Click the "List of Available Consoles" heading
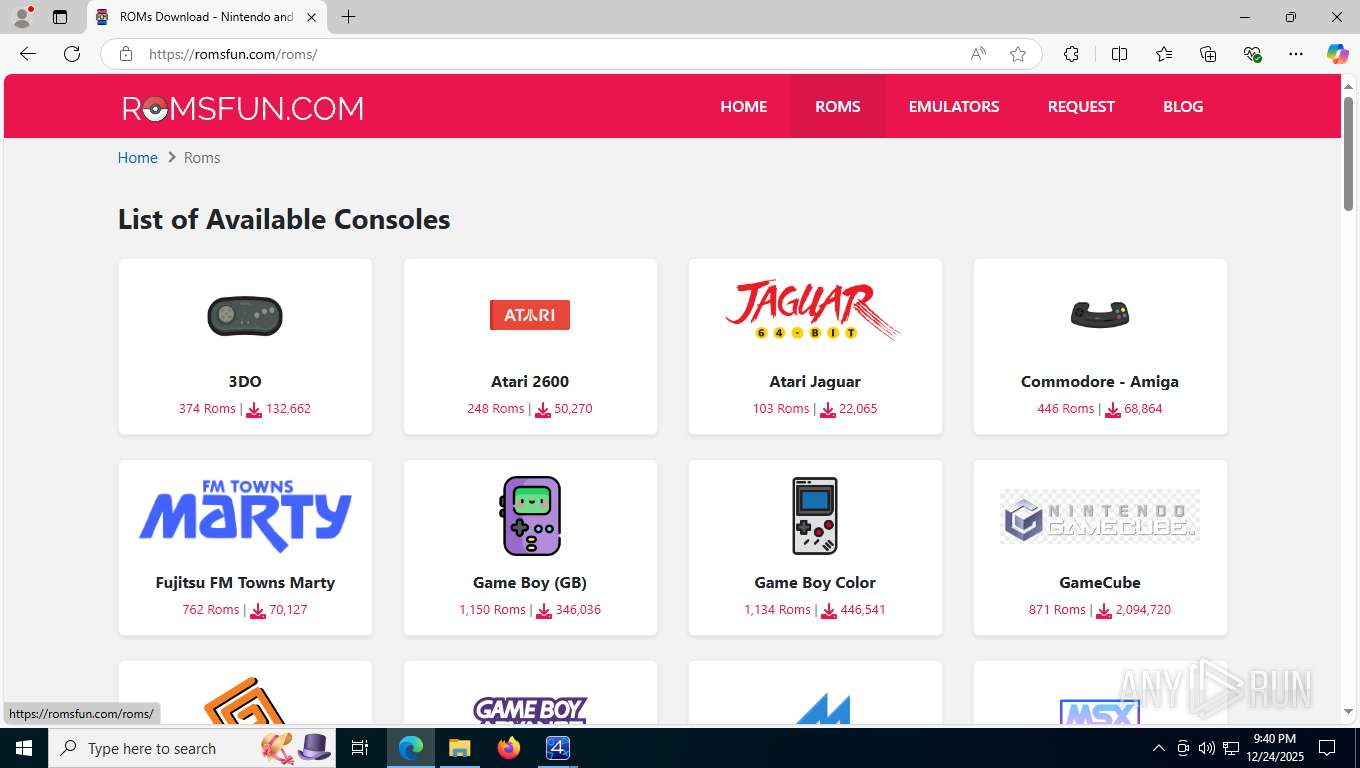The image size is (1360, 768). pos(284,219)
